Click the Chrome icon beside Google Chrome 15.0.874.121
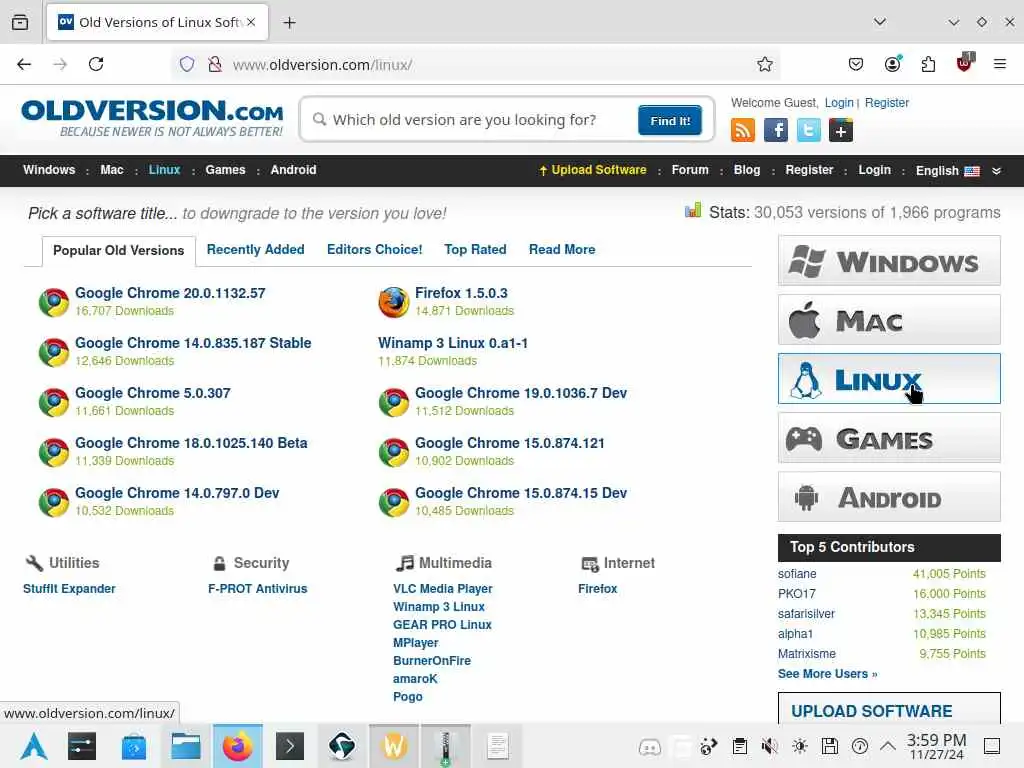 coord(394,452)
